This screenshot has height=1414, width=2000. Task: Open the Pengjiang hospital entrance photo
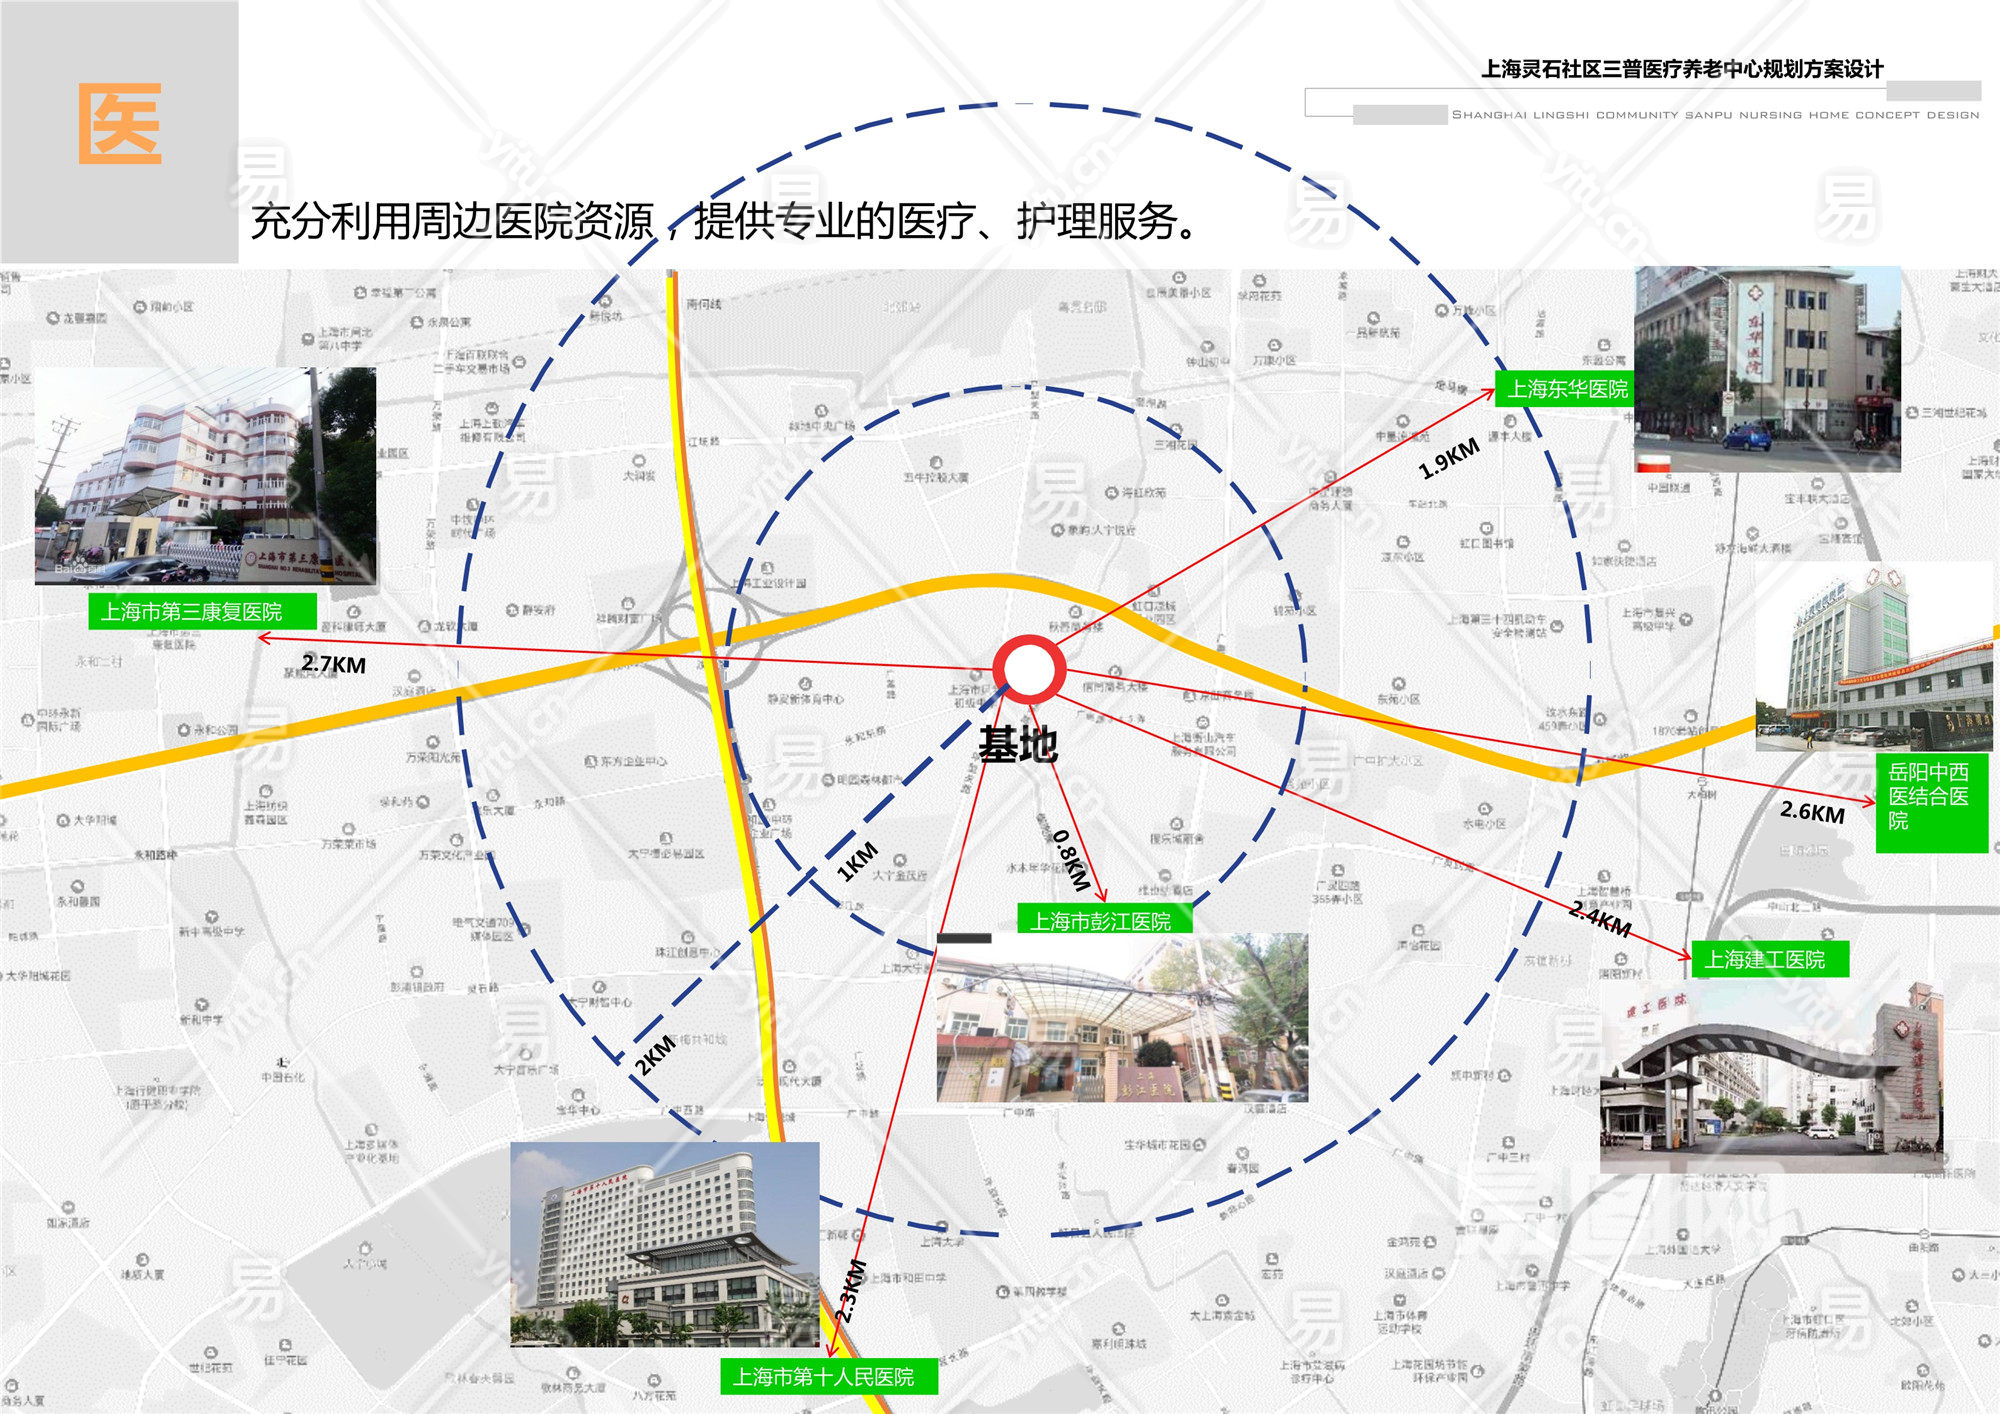pos(1121,1018)
